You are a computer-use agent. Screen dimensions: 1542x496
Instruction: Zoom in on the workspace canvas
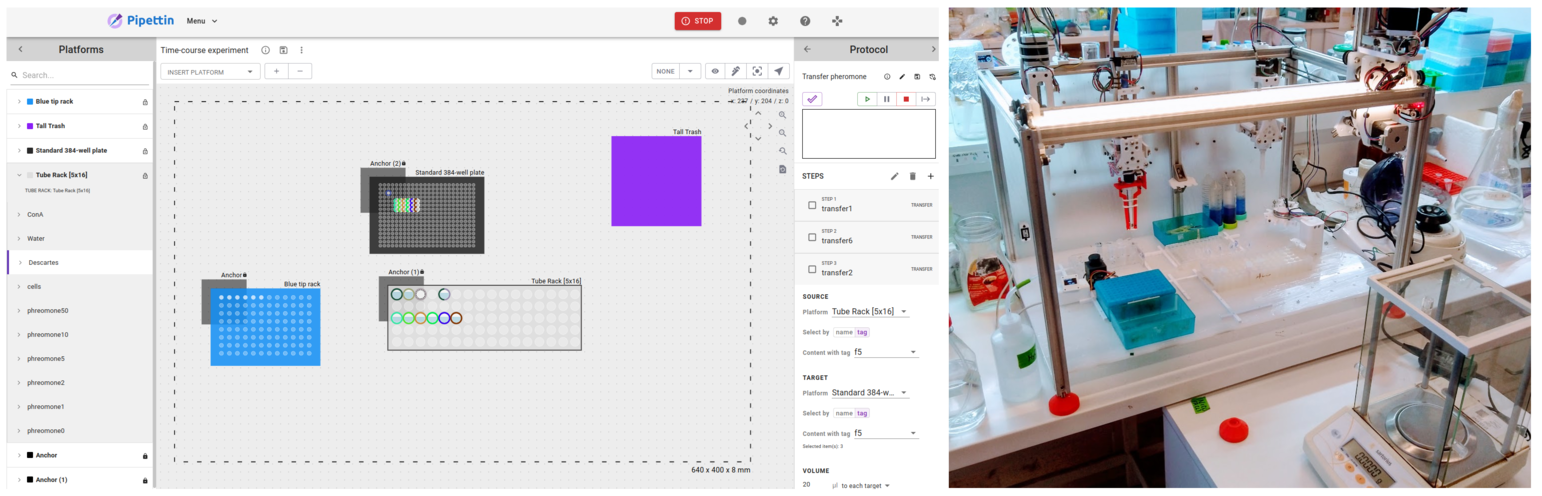click(782, 115)
